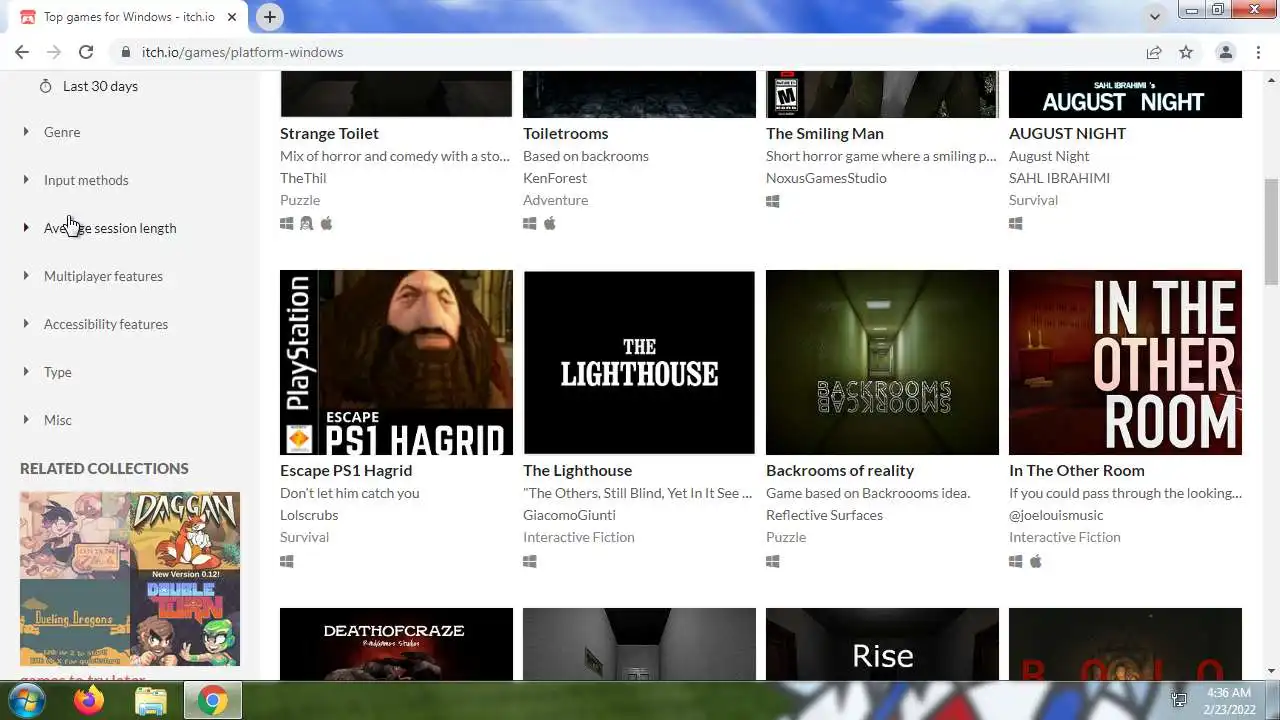1280x720 pixels.
Task: Click Windows icon under The Smiling Man
Action: pyautogui.click(x=773, y=201)
